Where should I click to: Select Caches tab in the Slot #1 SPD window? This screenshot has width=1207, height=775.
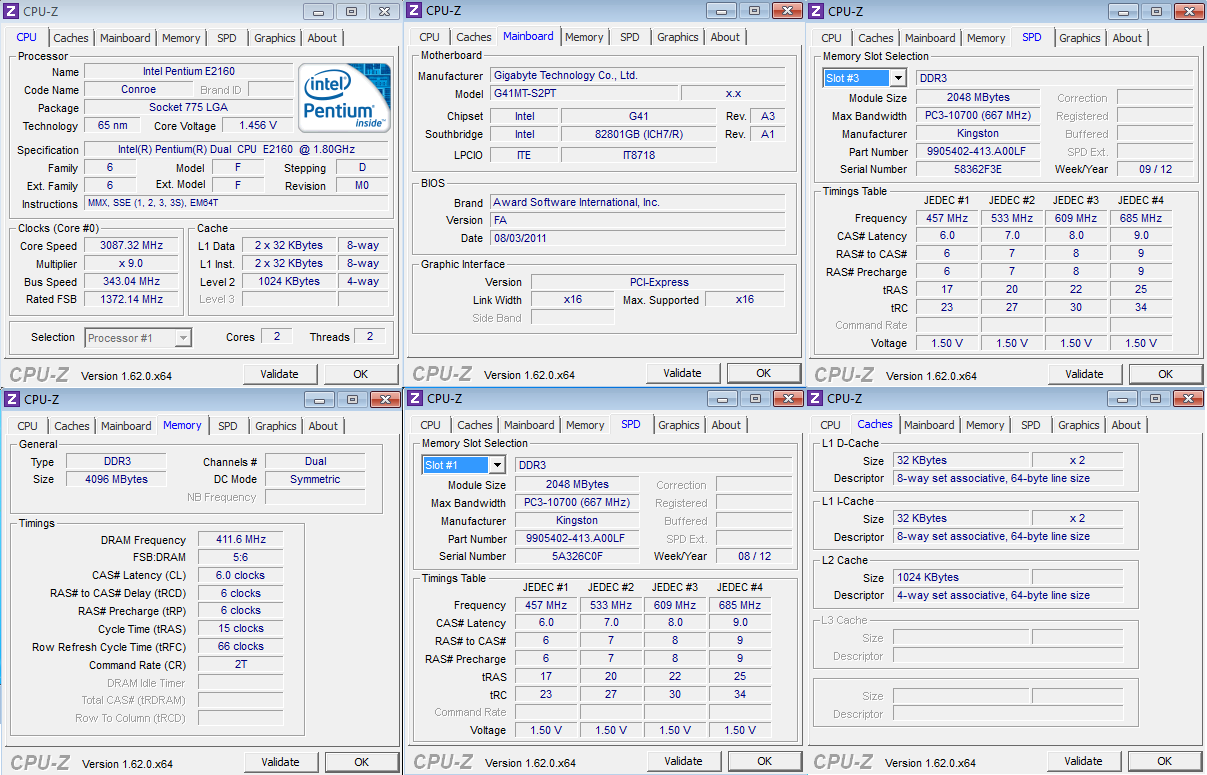[475, 425]
